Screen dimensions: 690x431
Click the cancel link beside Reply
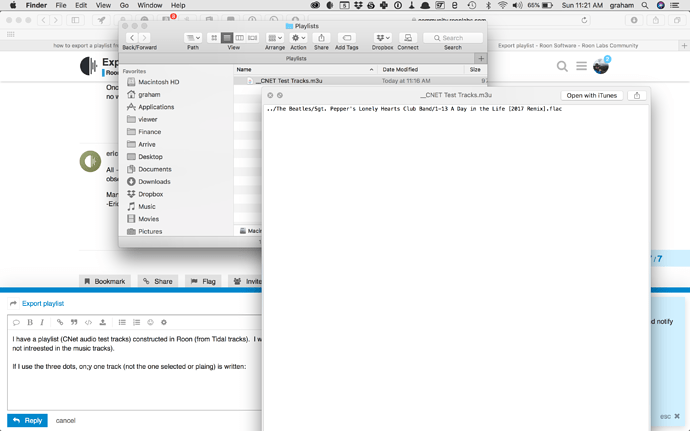[x=66, y=420]
